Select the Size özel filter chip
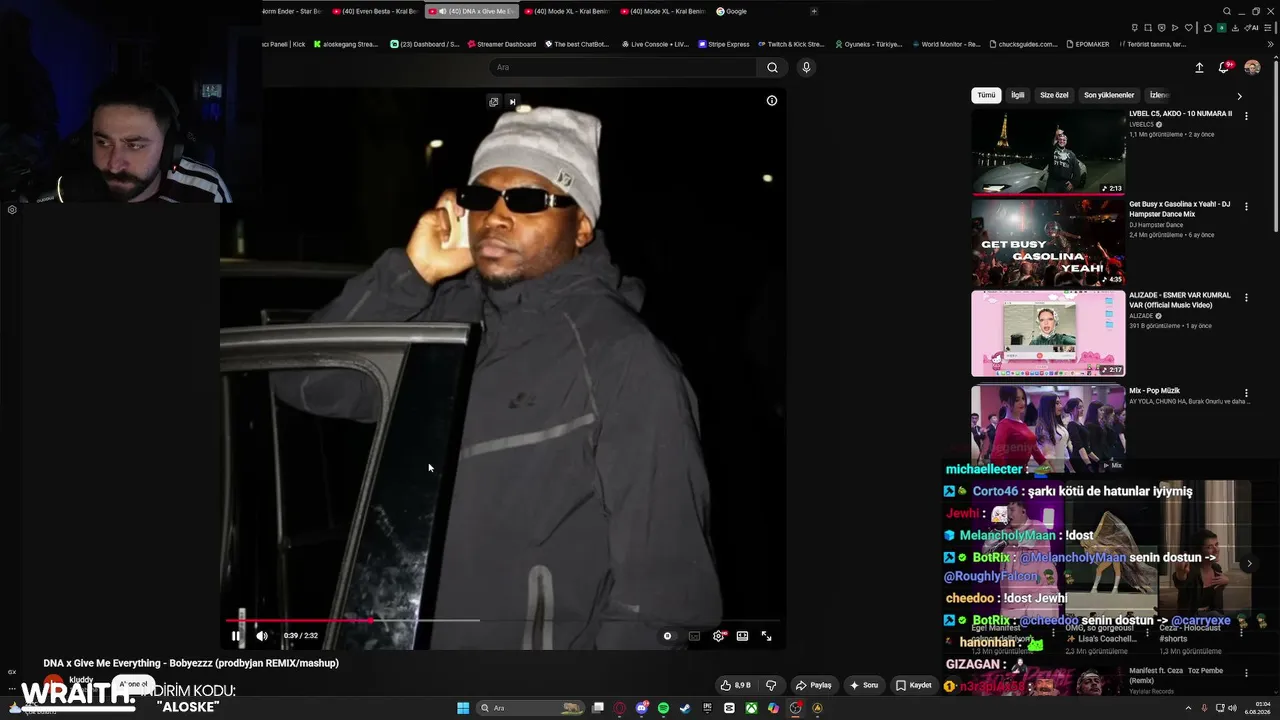The height and width of the screenshot is (720, 1280). [1054, 95]
